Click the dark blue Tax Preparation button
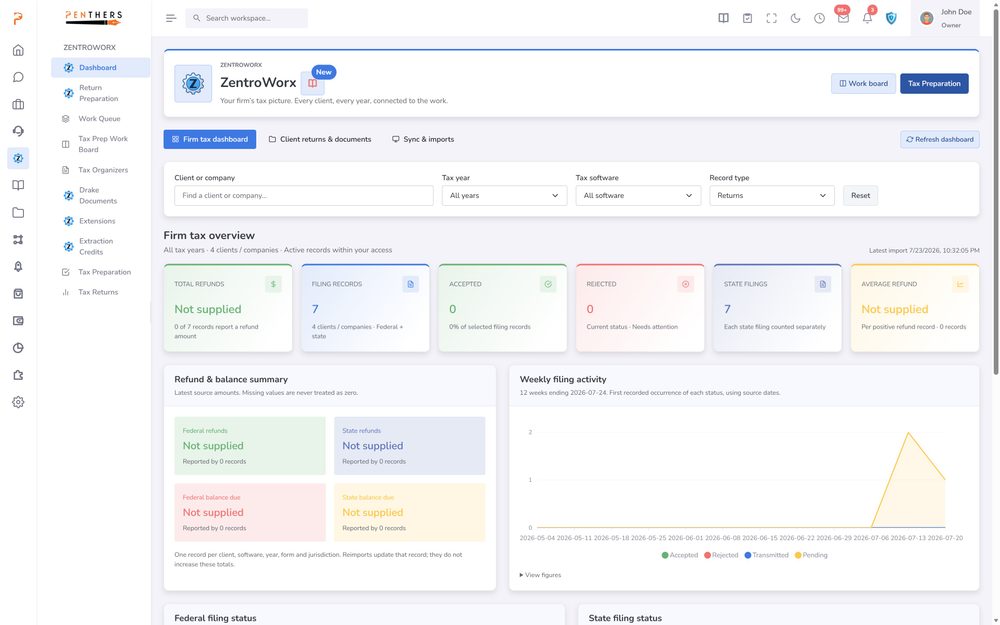 (x=934, y=84)
